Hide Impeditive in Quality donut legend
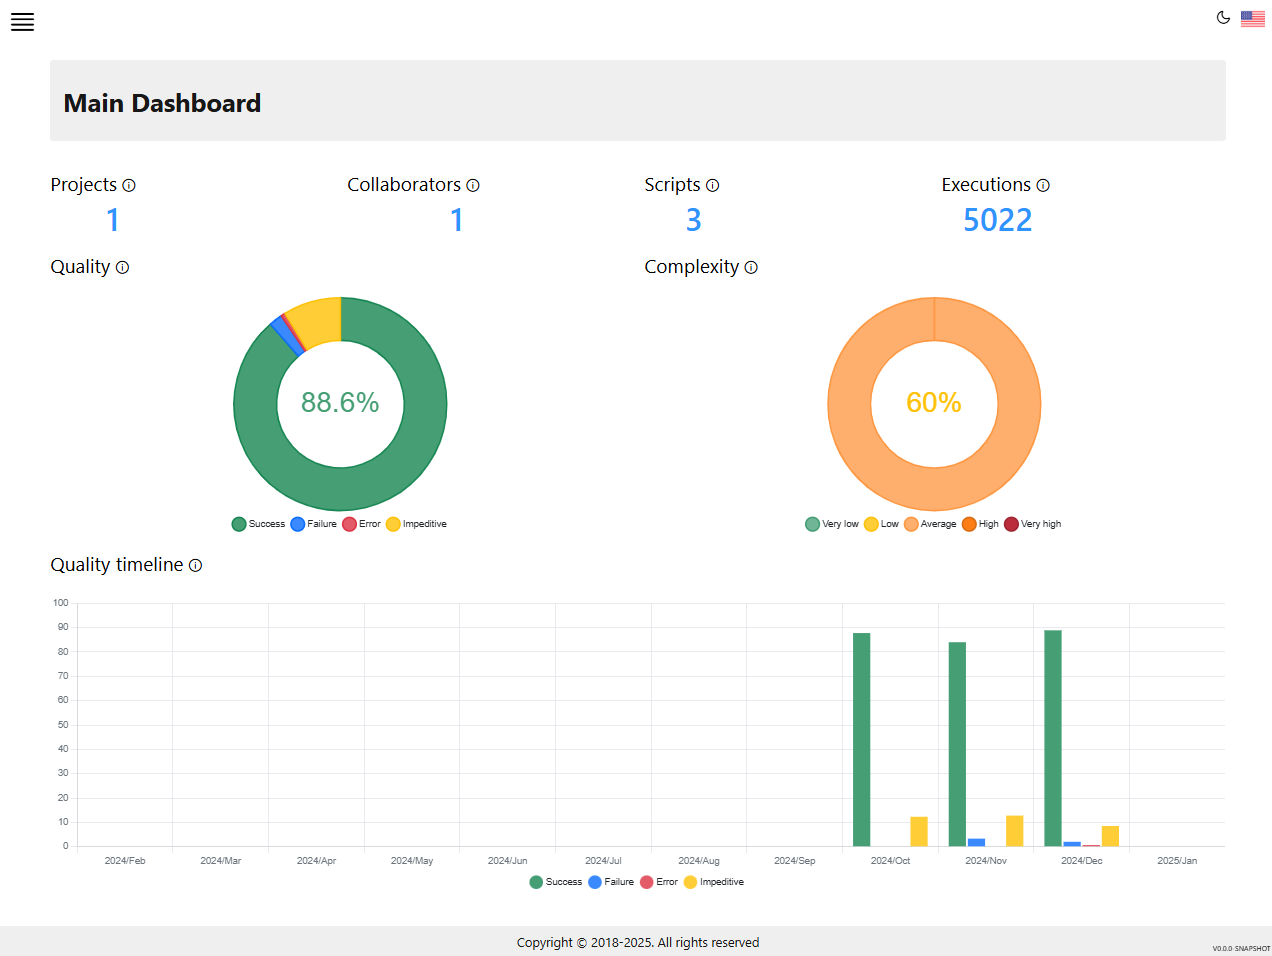Image resolution: width=1272 pixels, height=956 pixels. [x=416, y=524]
